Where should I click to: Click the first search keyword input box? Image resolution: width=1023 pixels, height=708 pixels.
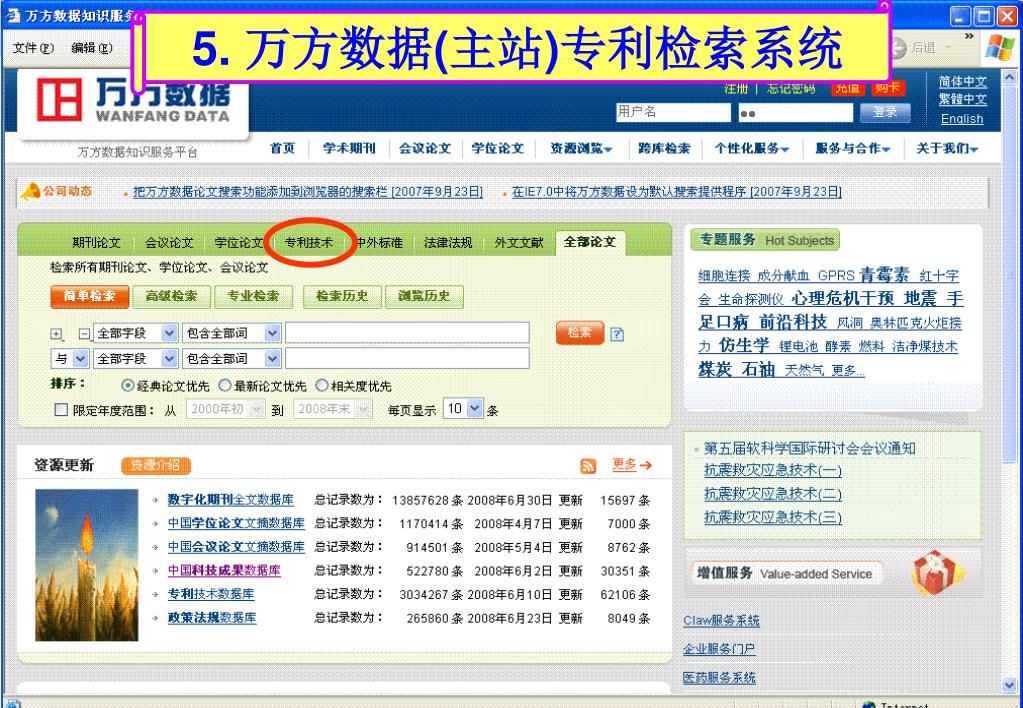point(407,333)
